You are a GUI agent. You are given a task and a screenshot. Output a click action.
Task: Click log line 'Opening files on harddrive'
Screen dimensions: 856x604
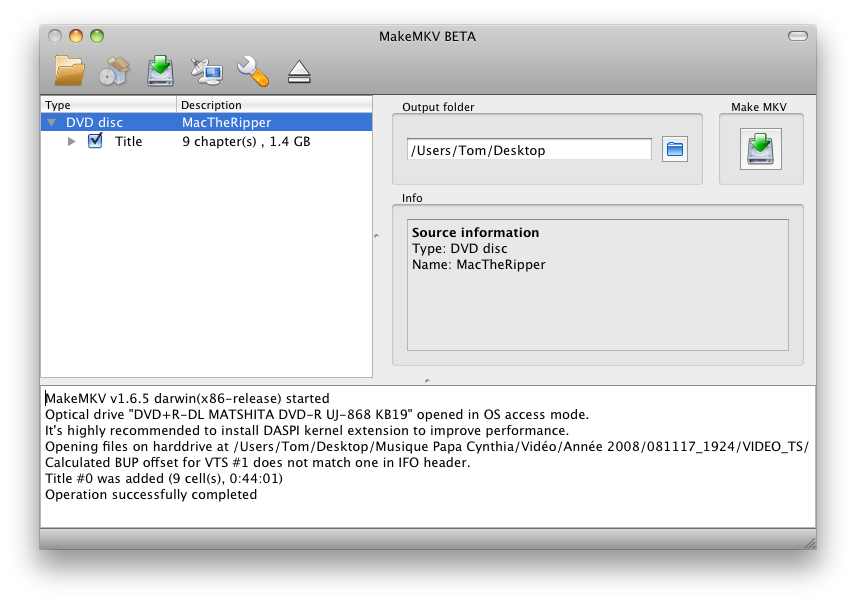[x=427, y=446]
